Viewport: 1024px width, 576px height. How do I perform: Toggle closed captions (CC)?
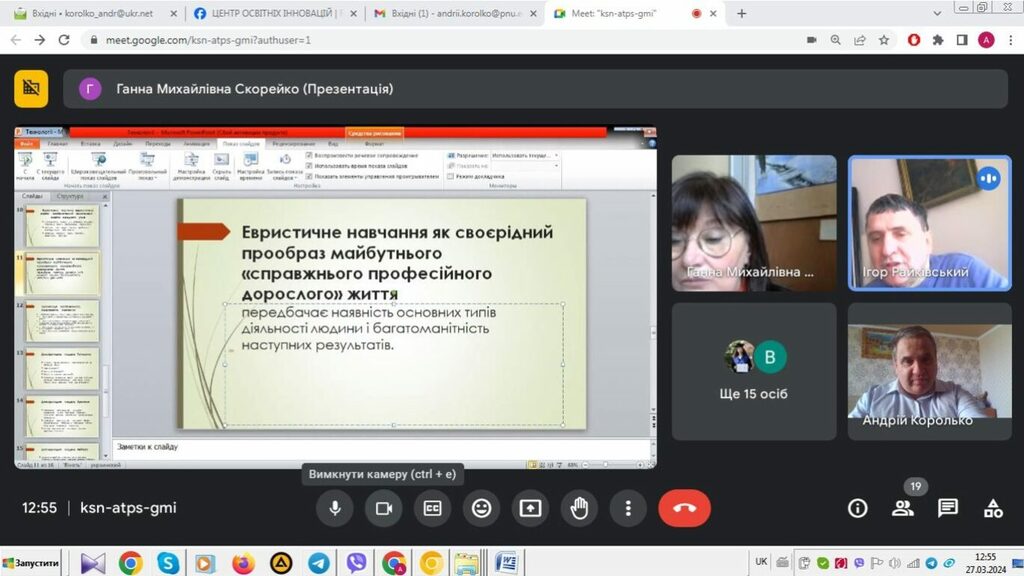coord(432,508)
